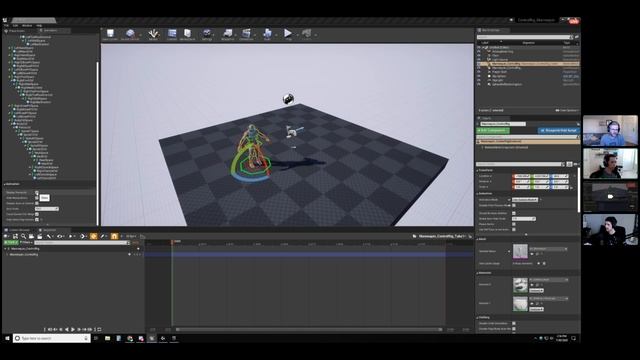This screenshot has height=360, width=640.
Task: Click the Windows Start button
Action: click(x=7, y=338)
